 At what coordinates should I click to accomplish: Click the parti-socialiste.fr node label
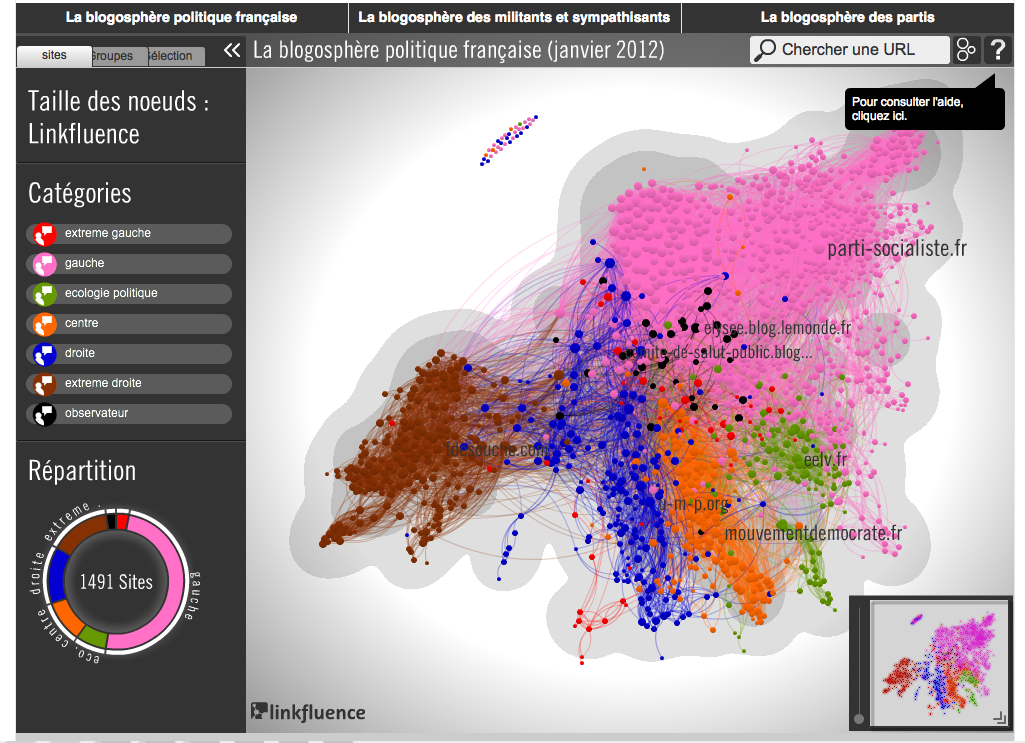(x=897, y=249)
